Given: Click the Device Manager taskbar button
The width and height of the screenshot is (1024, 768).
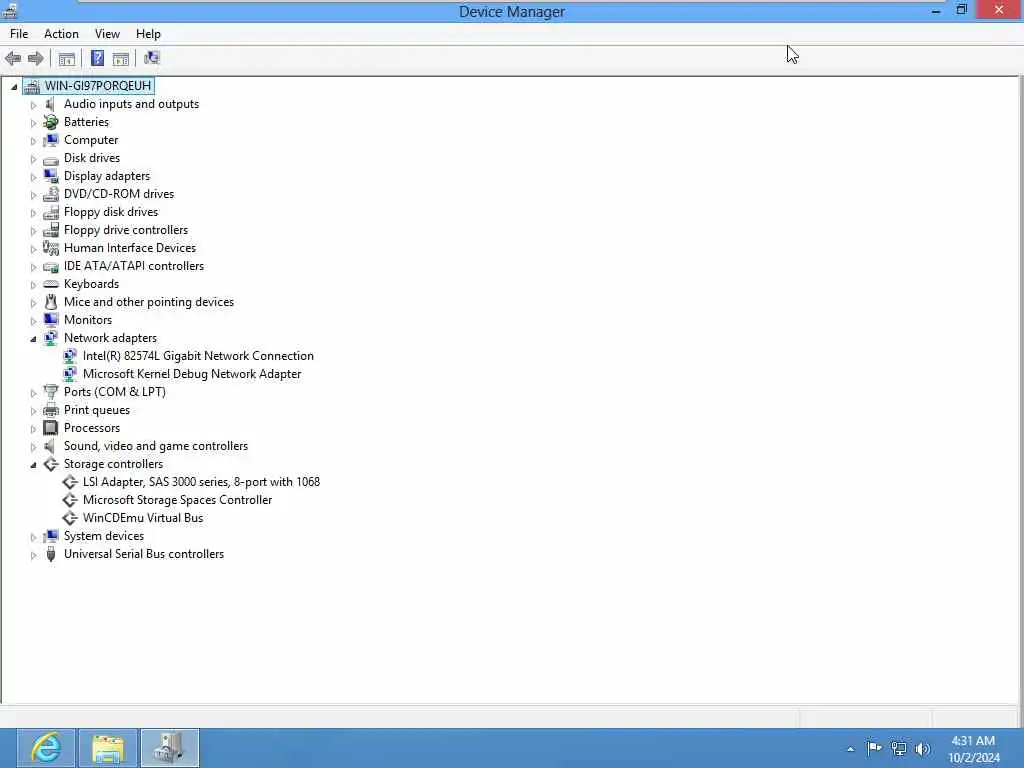Looking at the screenshot, I should pyautogui.click(x=170, y=748).
